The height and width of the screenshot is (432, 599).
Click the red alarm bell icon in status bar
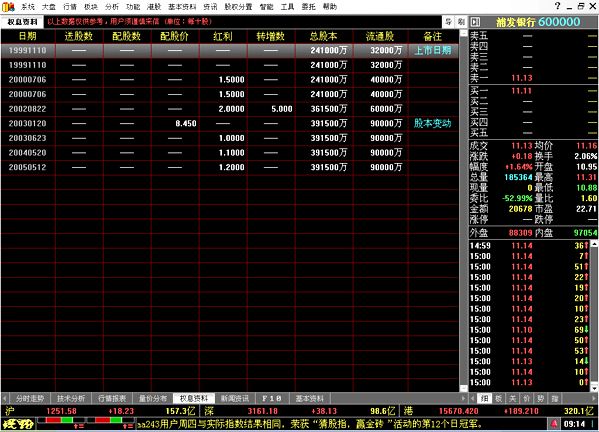coord(554,424)
